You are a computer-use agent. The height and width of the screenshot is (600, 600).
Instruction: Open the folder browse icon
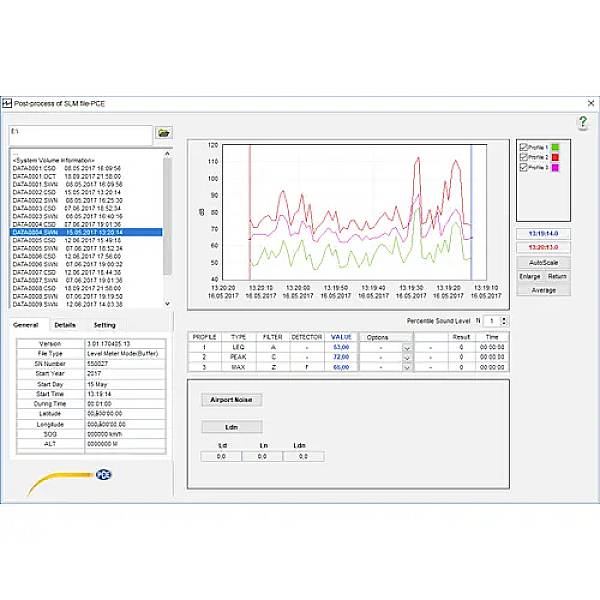point(164,132)
